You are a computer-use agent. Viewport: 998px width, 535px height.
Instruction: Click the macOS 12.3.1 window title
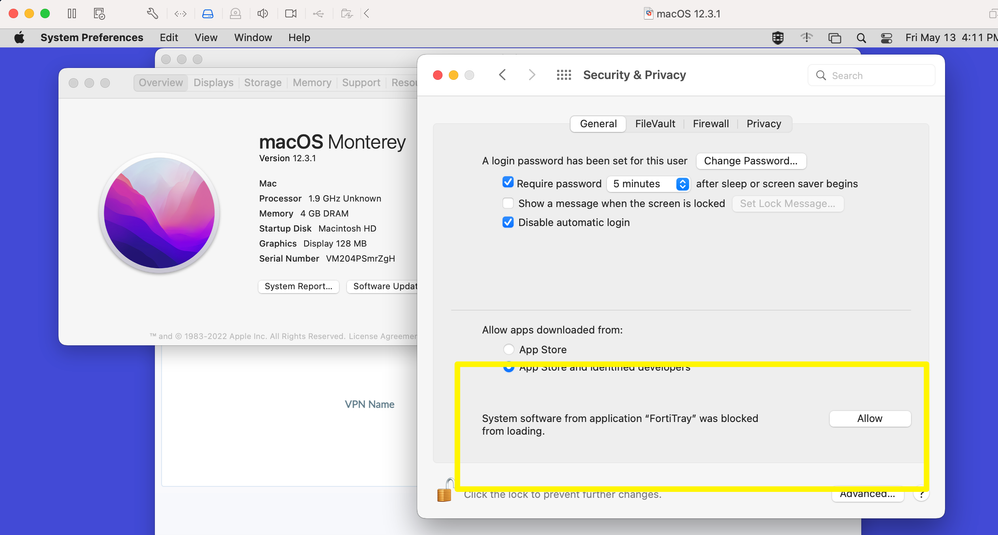[x=688, y=14]
